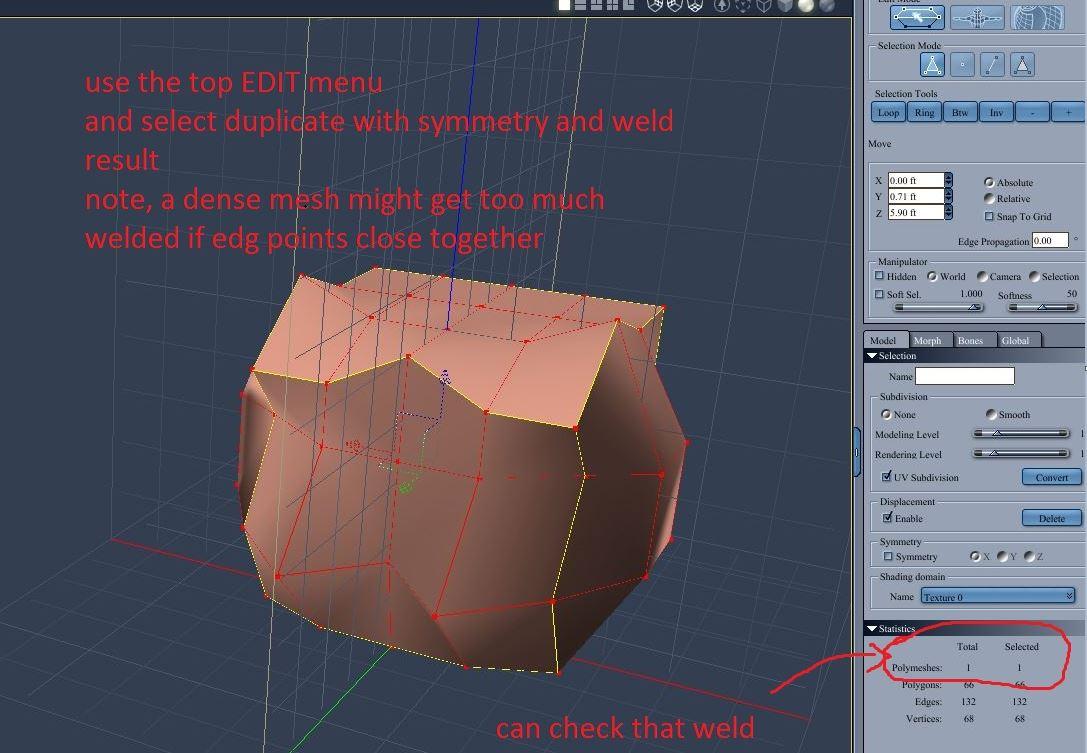
Task: Select None subdivision option
Action: (886, 414)
